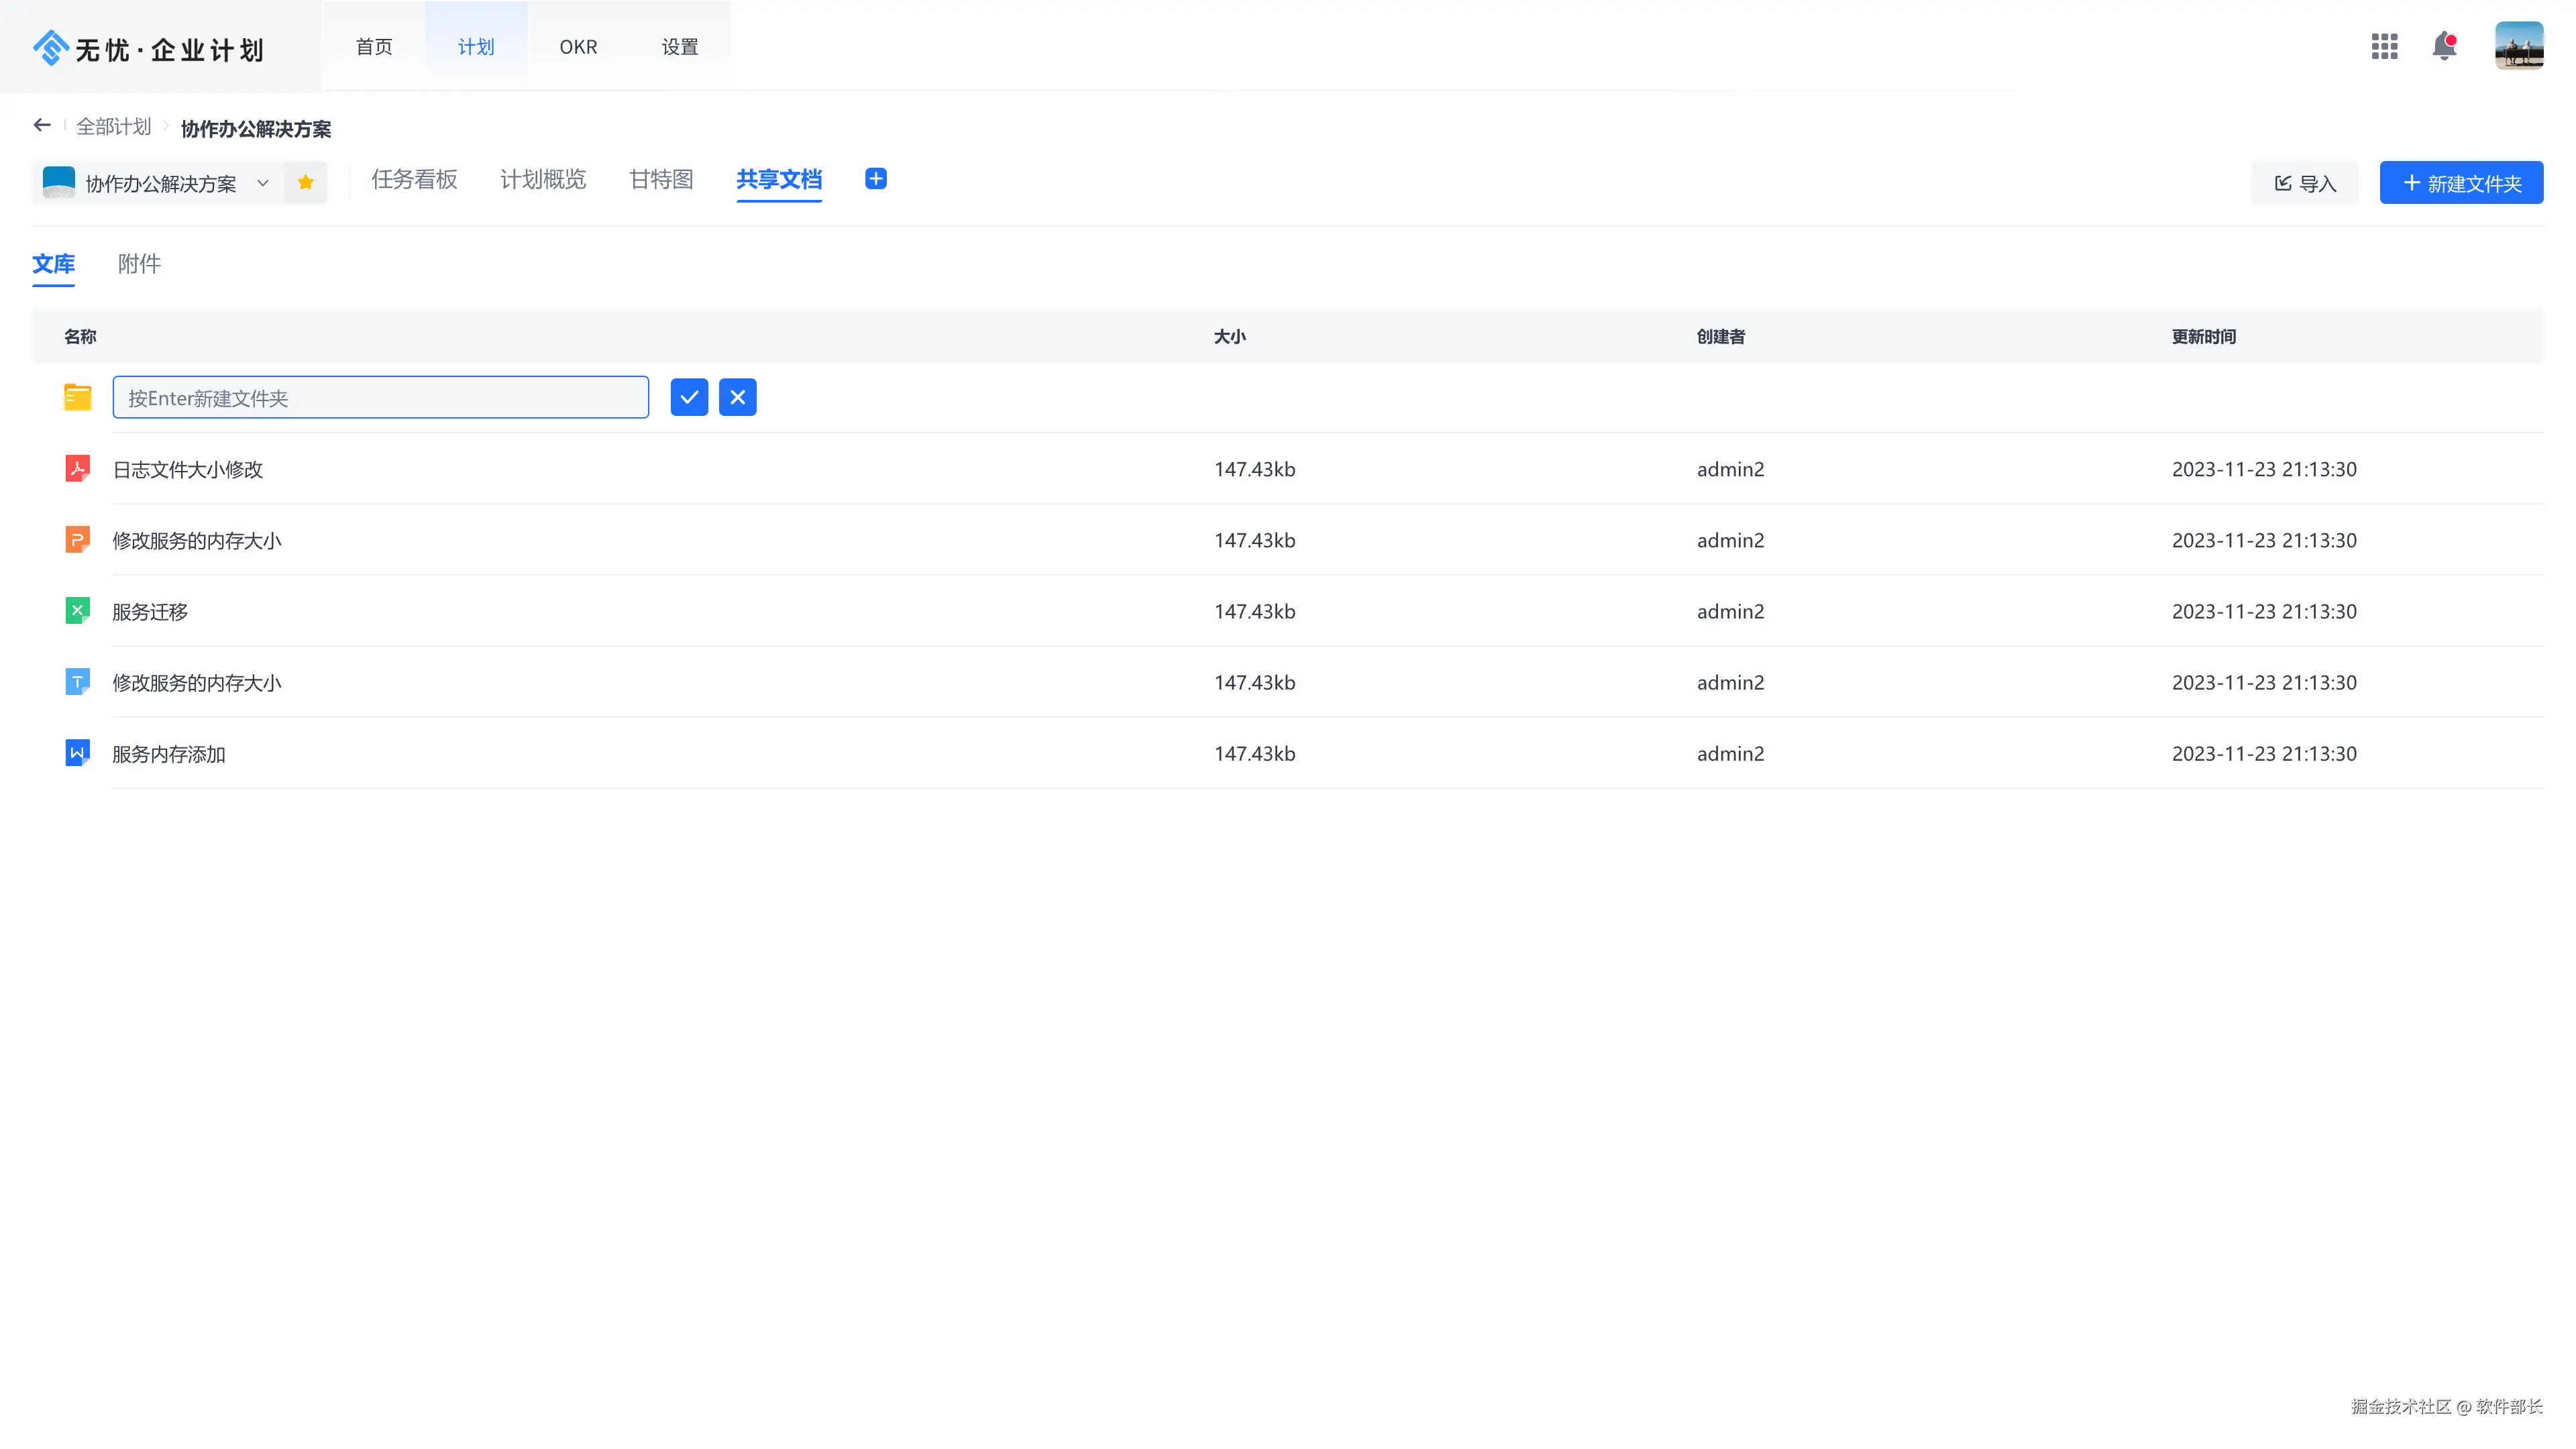Cancel new folder with X button
The width and height of the screenshot is (2576, 1449).
tap(737, 397)
